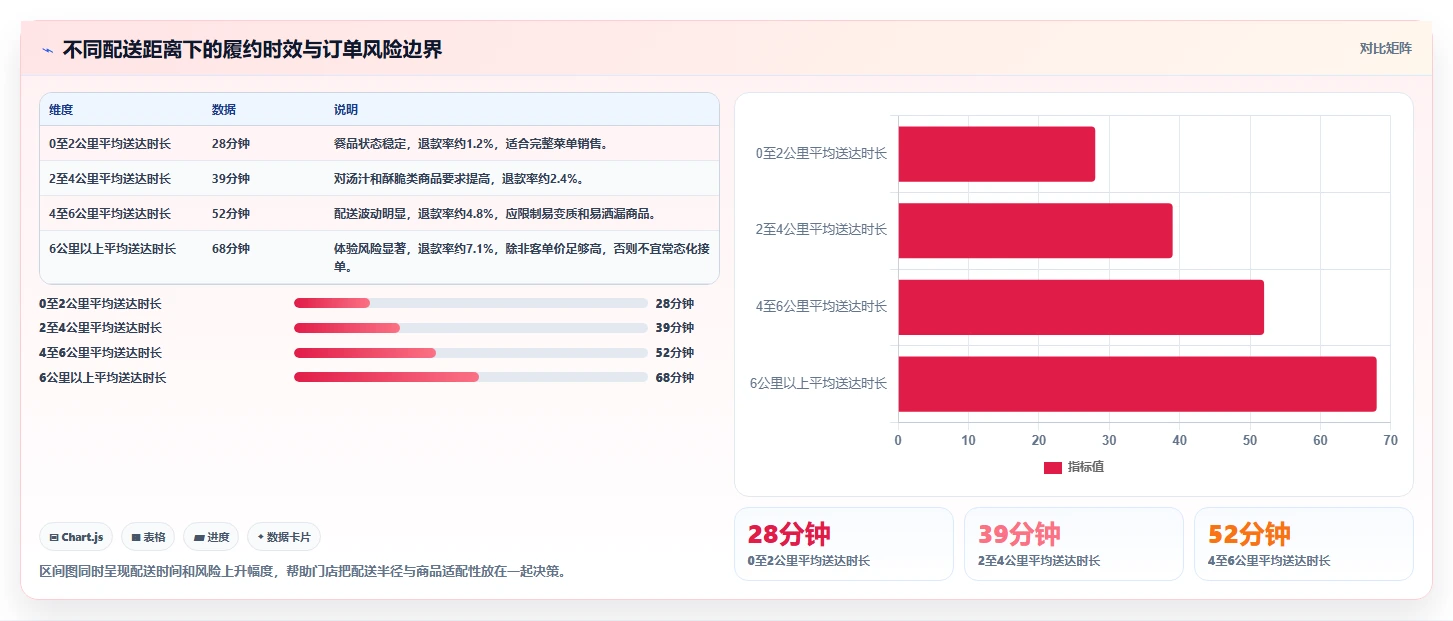Screen dimensions: 1453x621
Task: Select table cell 6公里以上平均送达时长
Action: 113,249
